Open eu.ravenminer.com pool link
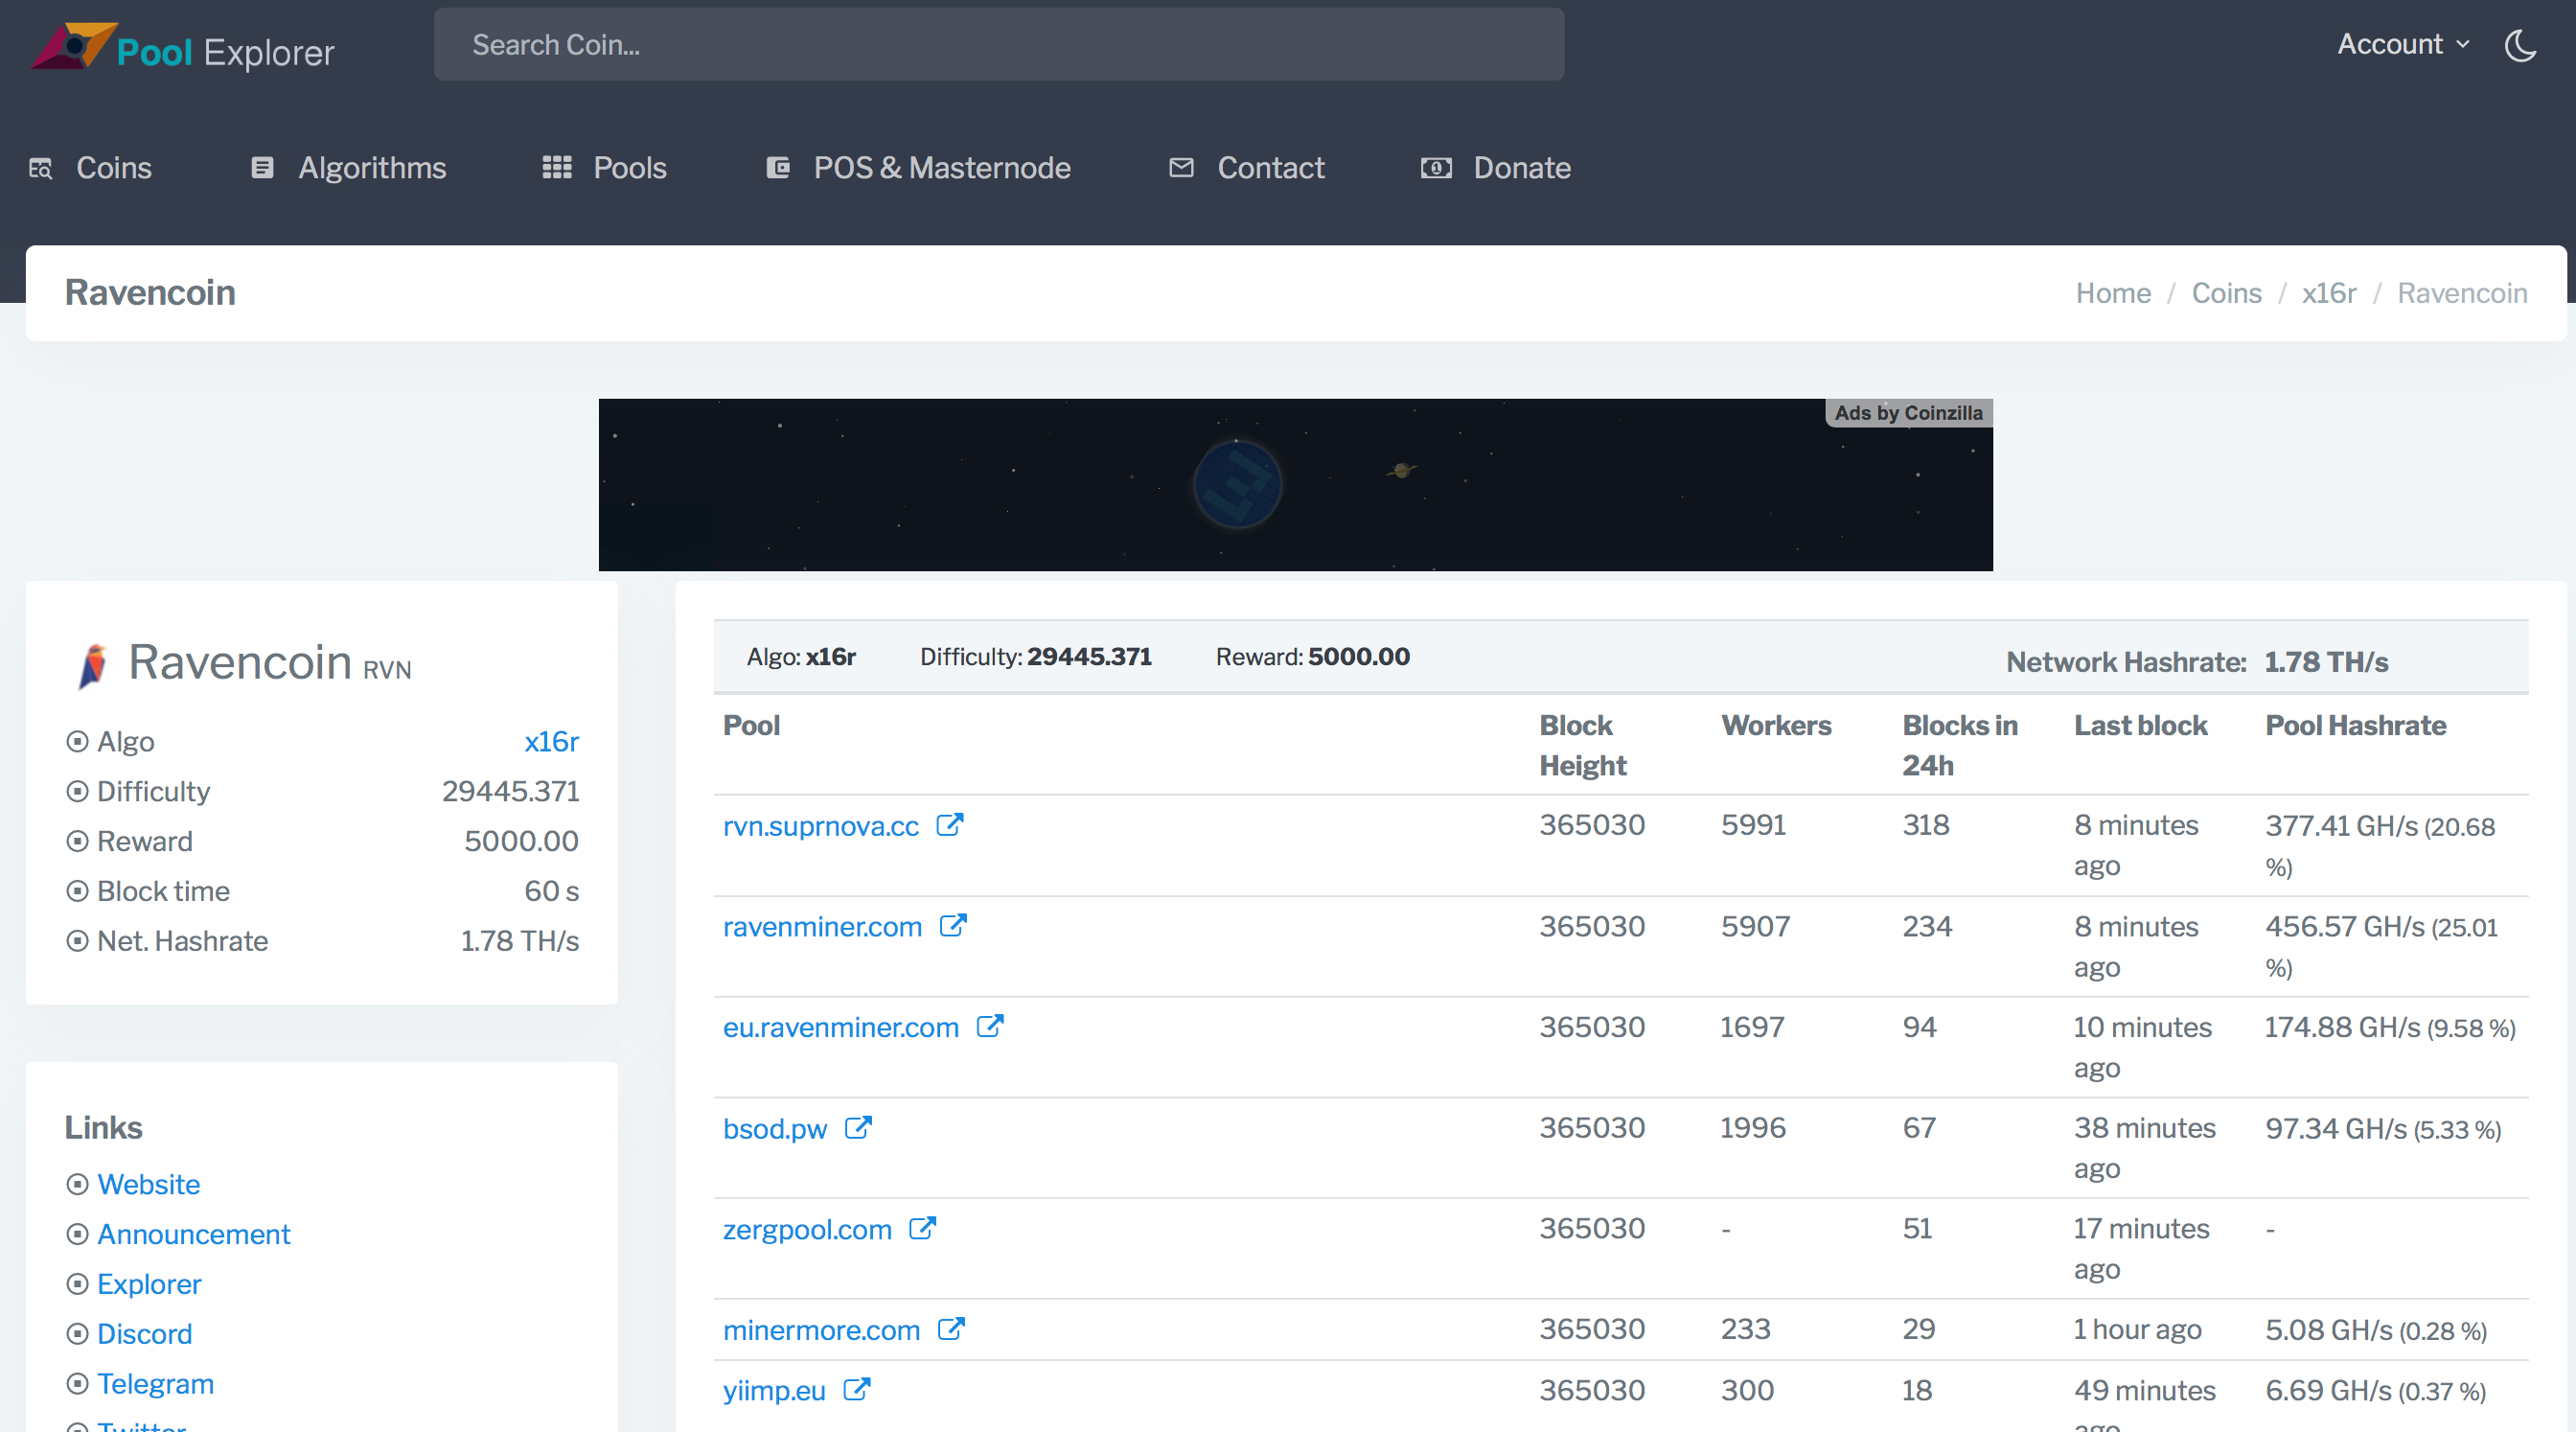Viewport: 2576px width, 1432px height. click(840, 1027)
